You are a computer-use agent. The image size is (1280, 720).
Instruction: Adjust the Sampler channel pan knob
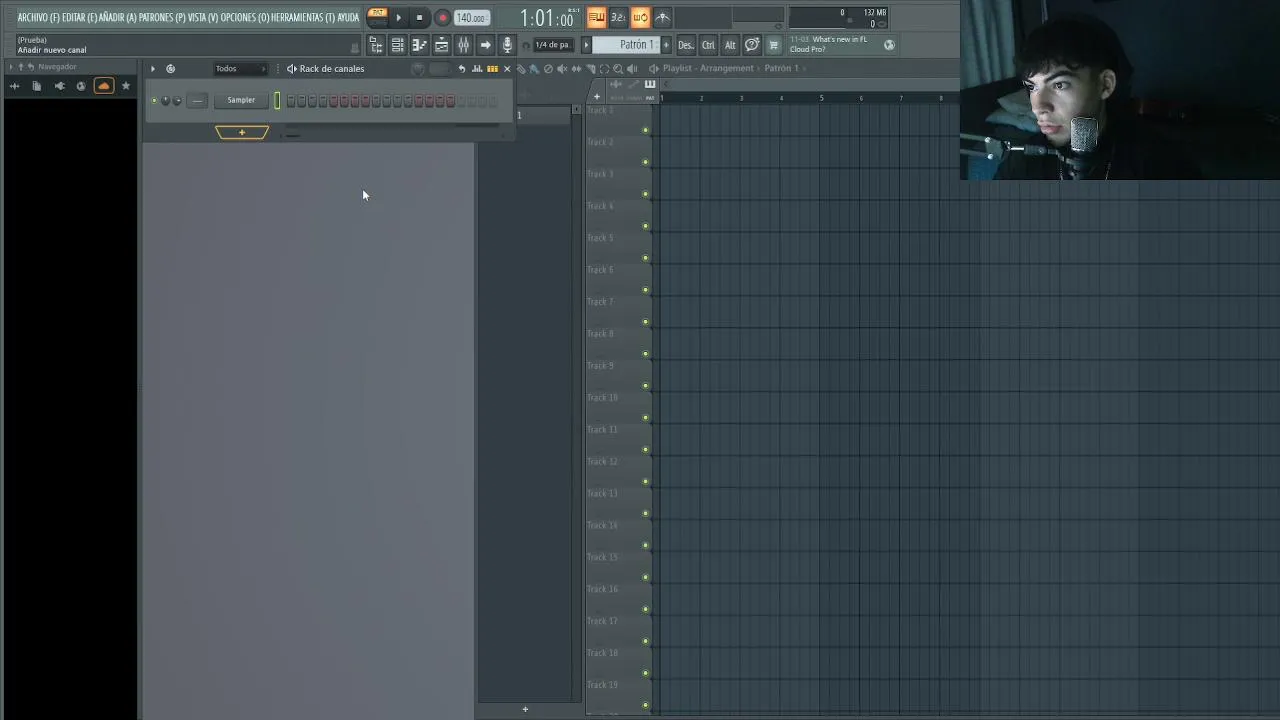pos(166,101)
